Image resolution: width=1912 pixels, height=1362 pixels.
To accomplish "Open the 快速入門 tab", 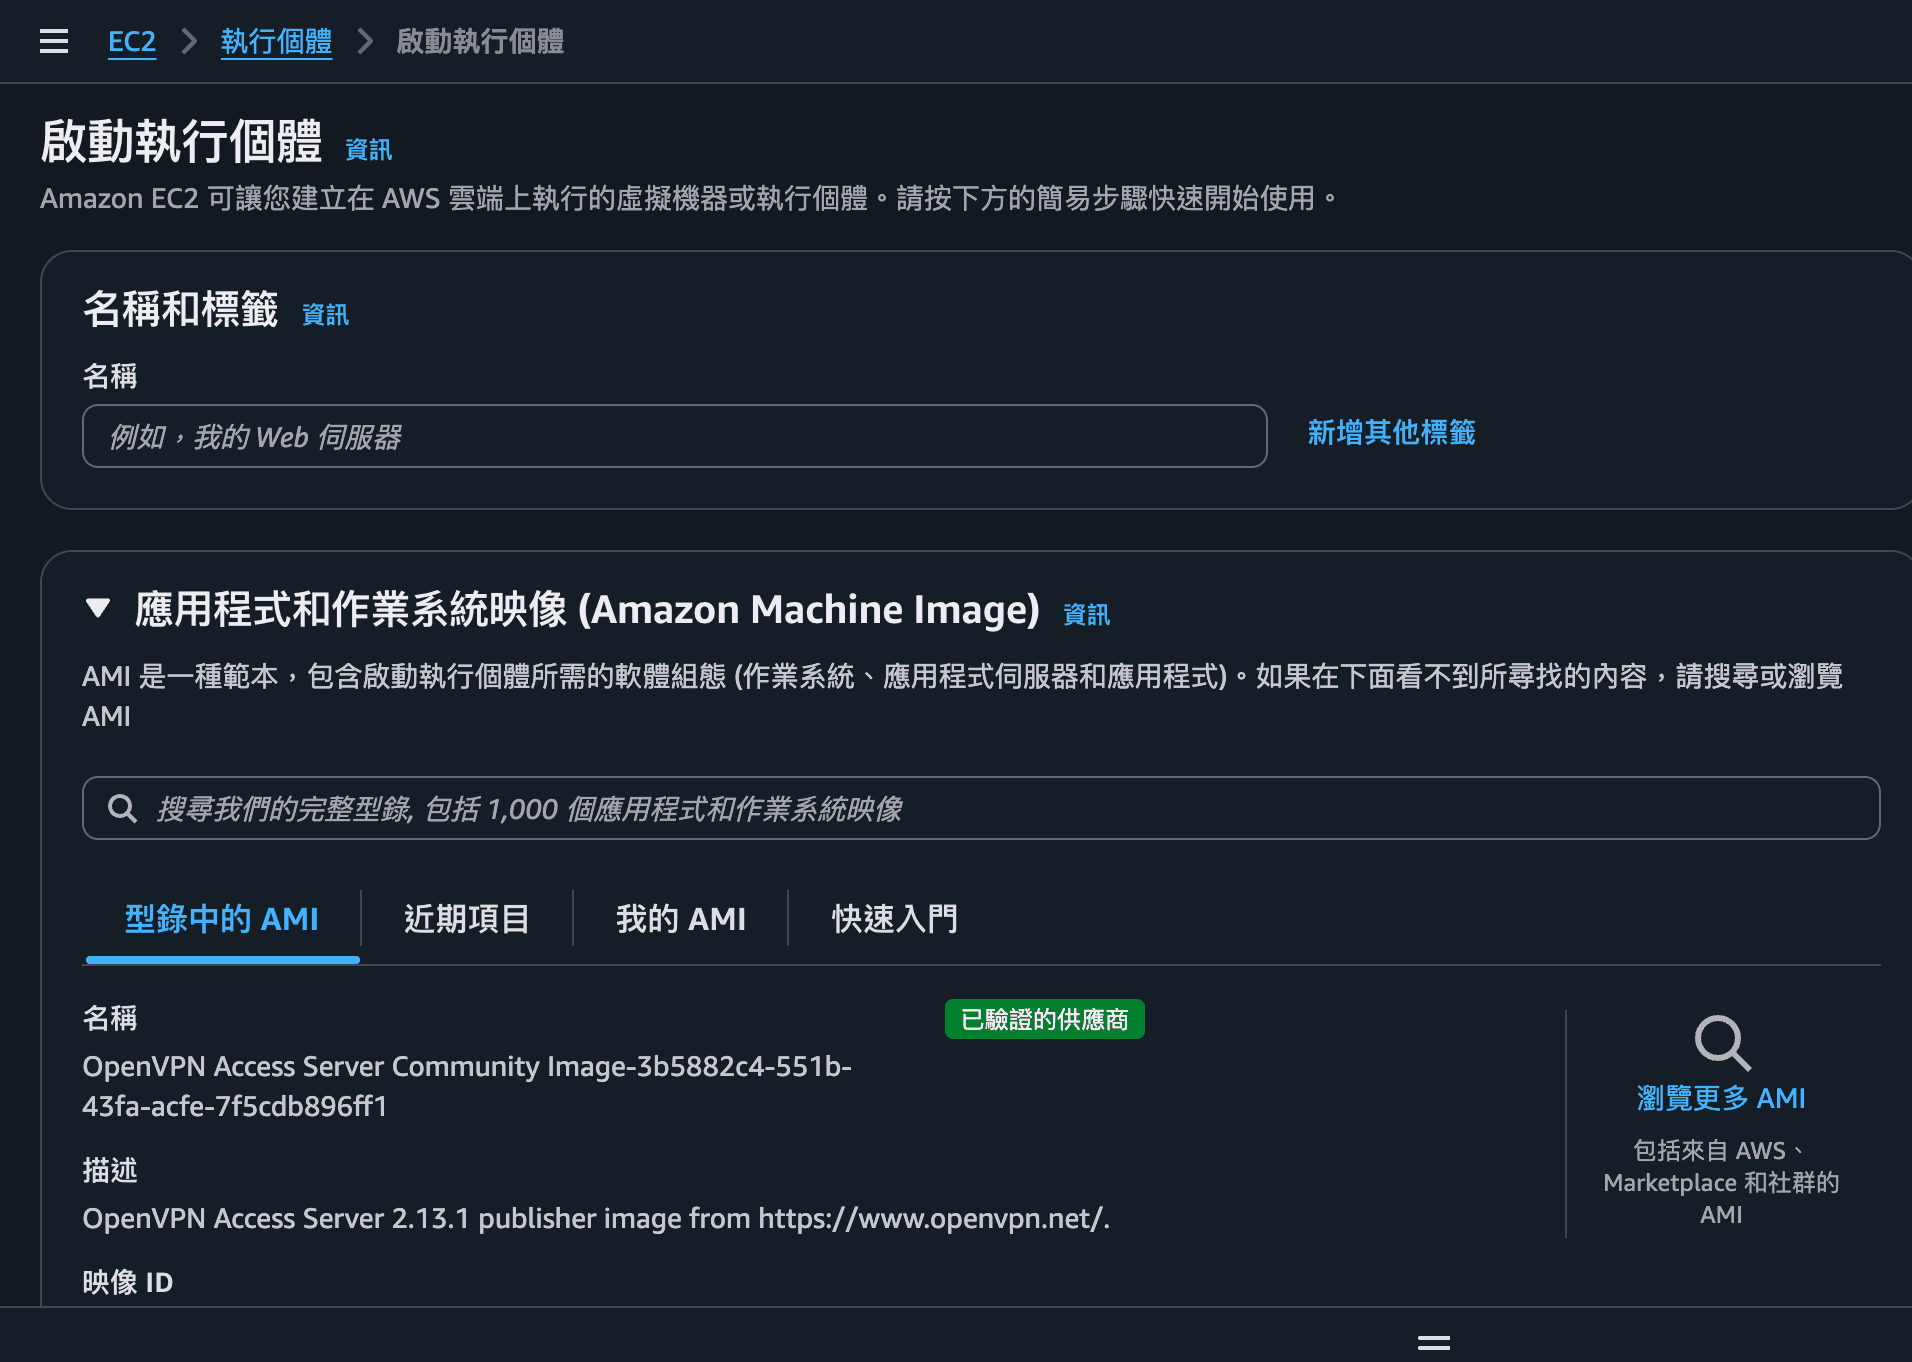I will 894,918.
